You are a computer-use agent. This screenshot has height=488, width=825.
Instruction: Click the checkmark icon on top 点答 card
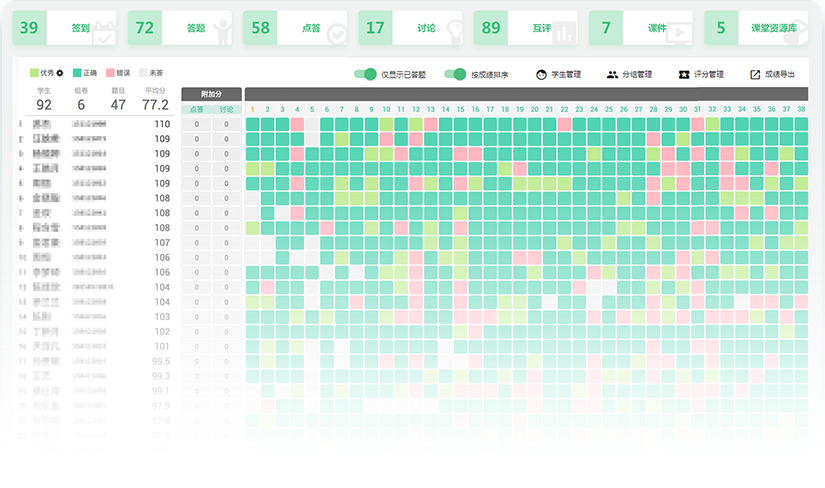336,35
